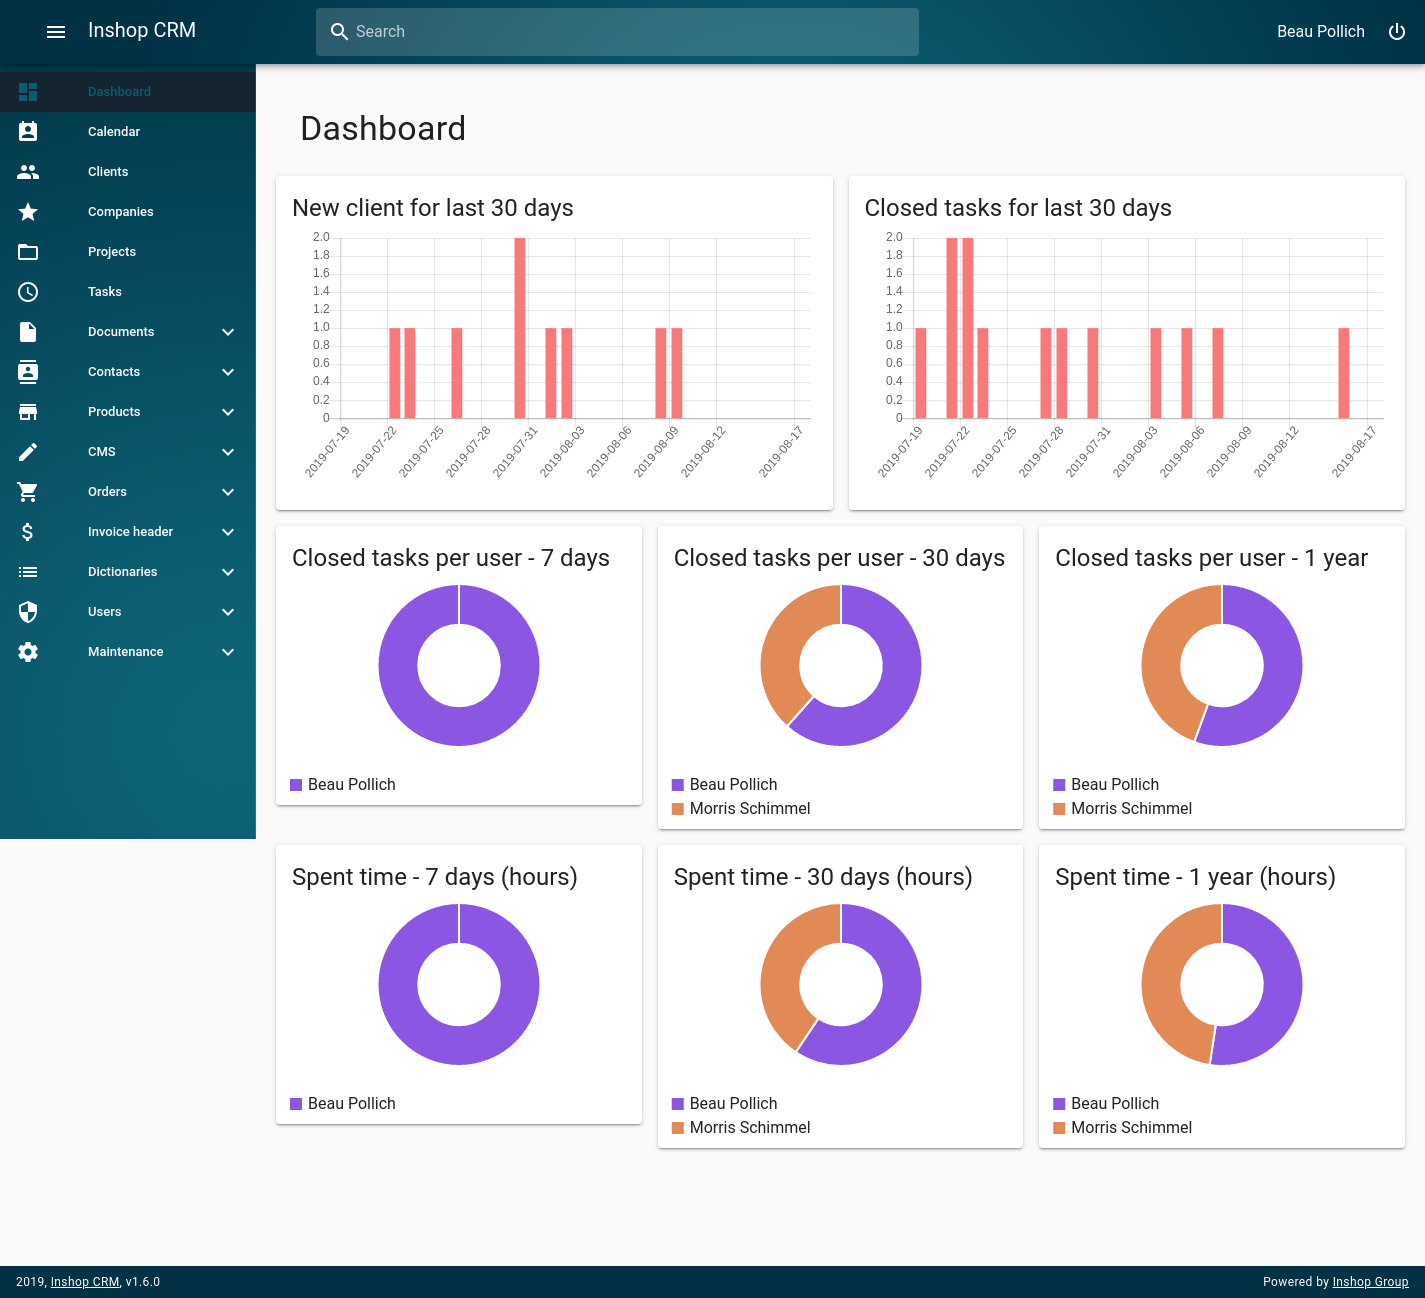
Task: Select Dashboard in the sidebar
Action: point(119,92)
